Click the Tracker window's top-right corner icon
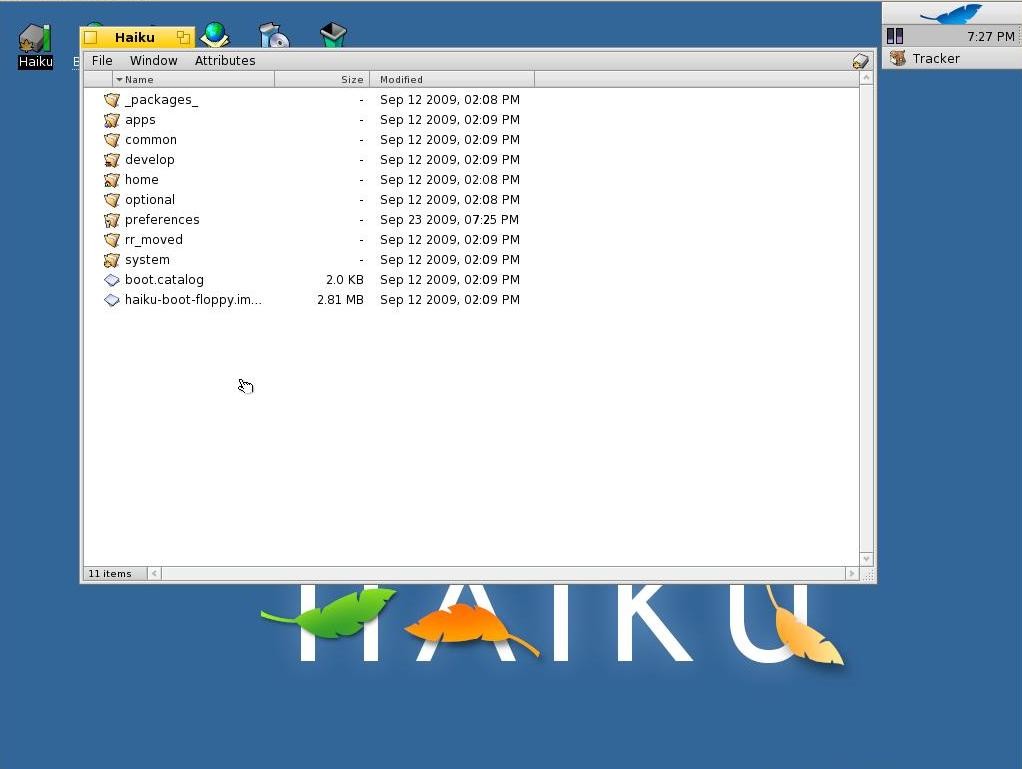The width and height of the screenshot is (1022, 769). pyautogui.click(x=860, y=61)
